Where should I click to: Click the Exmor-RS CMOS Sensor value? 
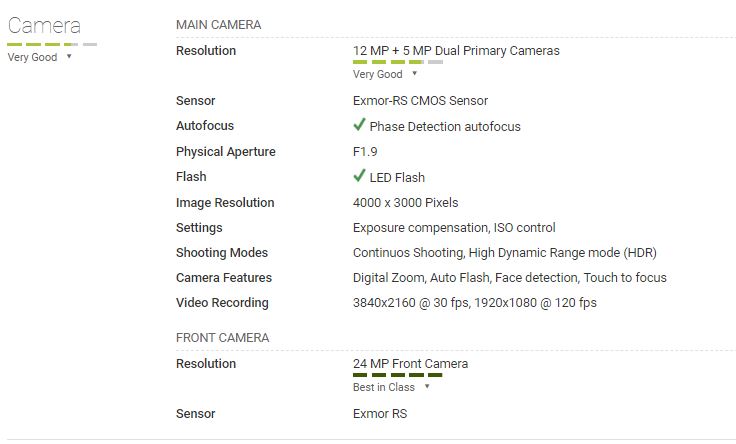pyautogui.click(x=420, y=100)
